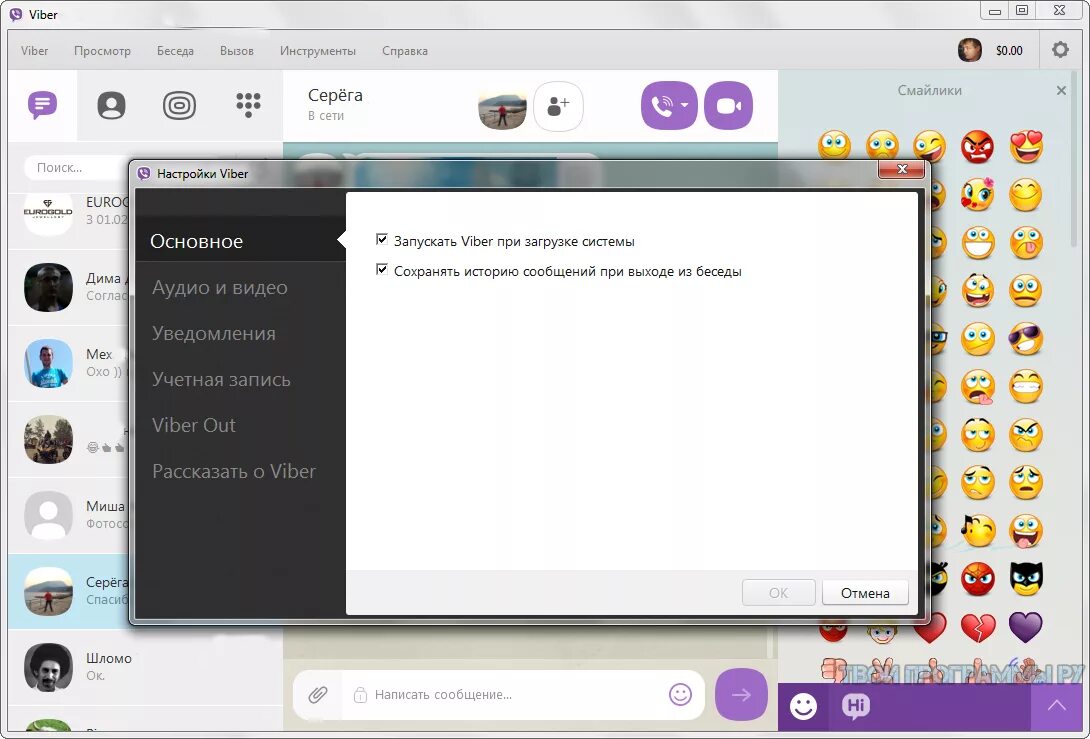
Task: Open the call options dropdown arrow
Action: tap(685, 106)
